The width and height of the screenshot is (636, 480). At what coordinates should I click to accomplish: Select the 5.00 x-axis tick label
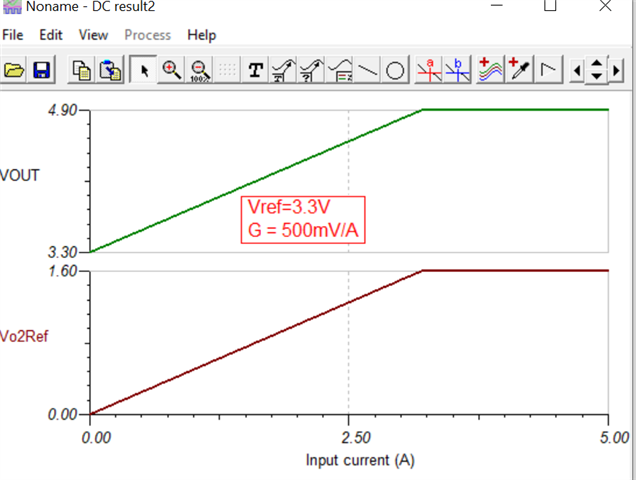615,438
